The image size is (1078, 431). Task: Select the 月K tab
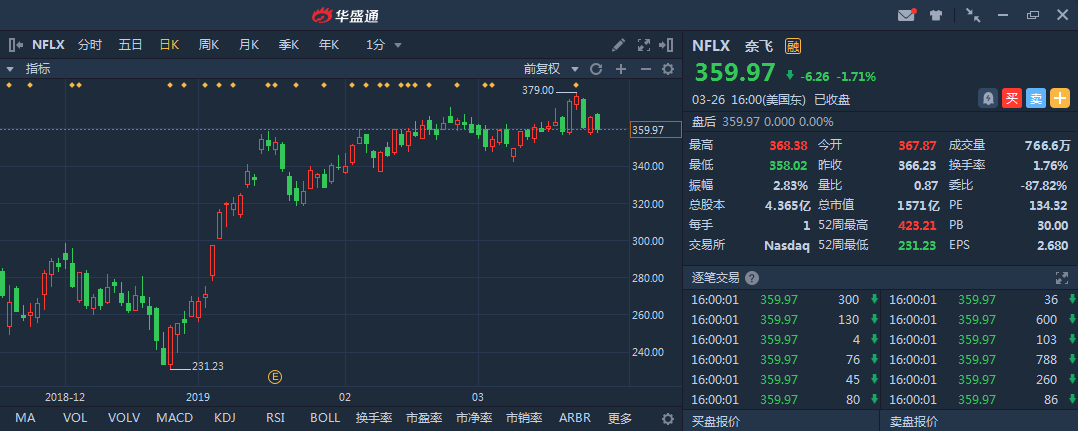(x=248, y=45)
